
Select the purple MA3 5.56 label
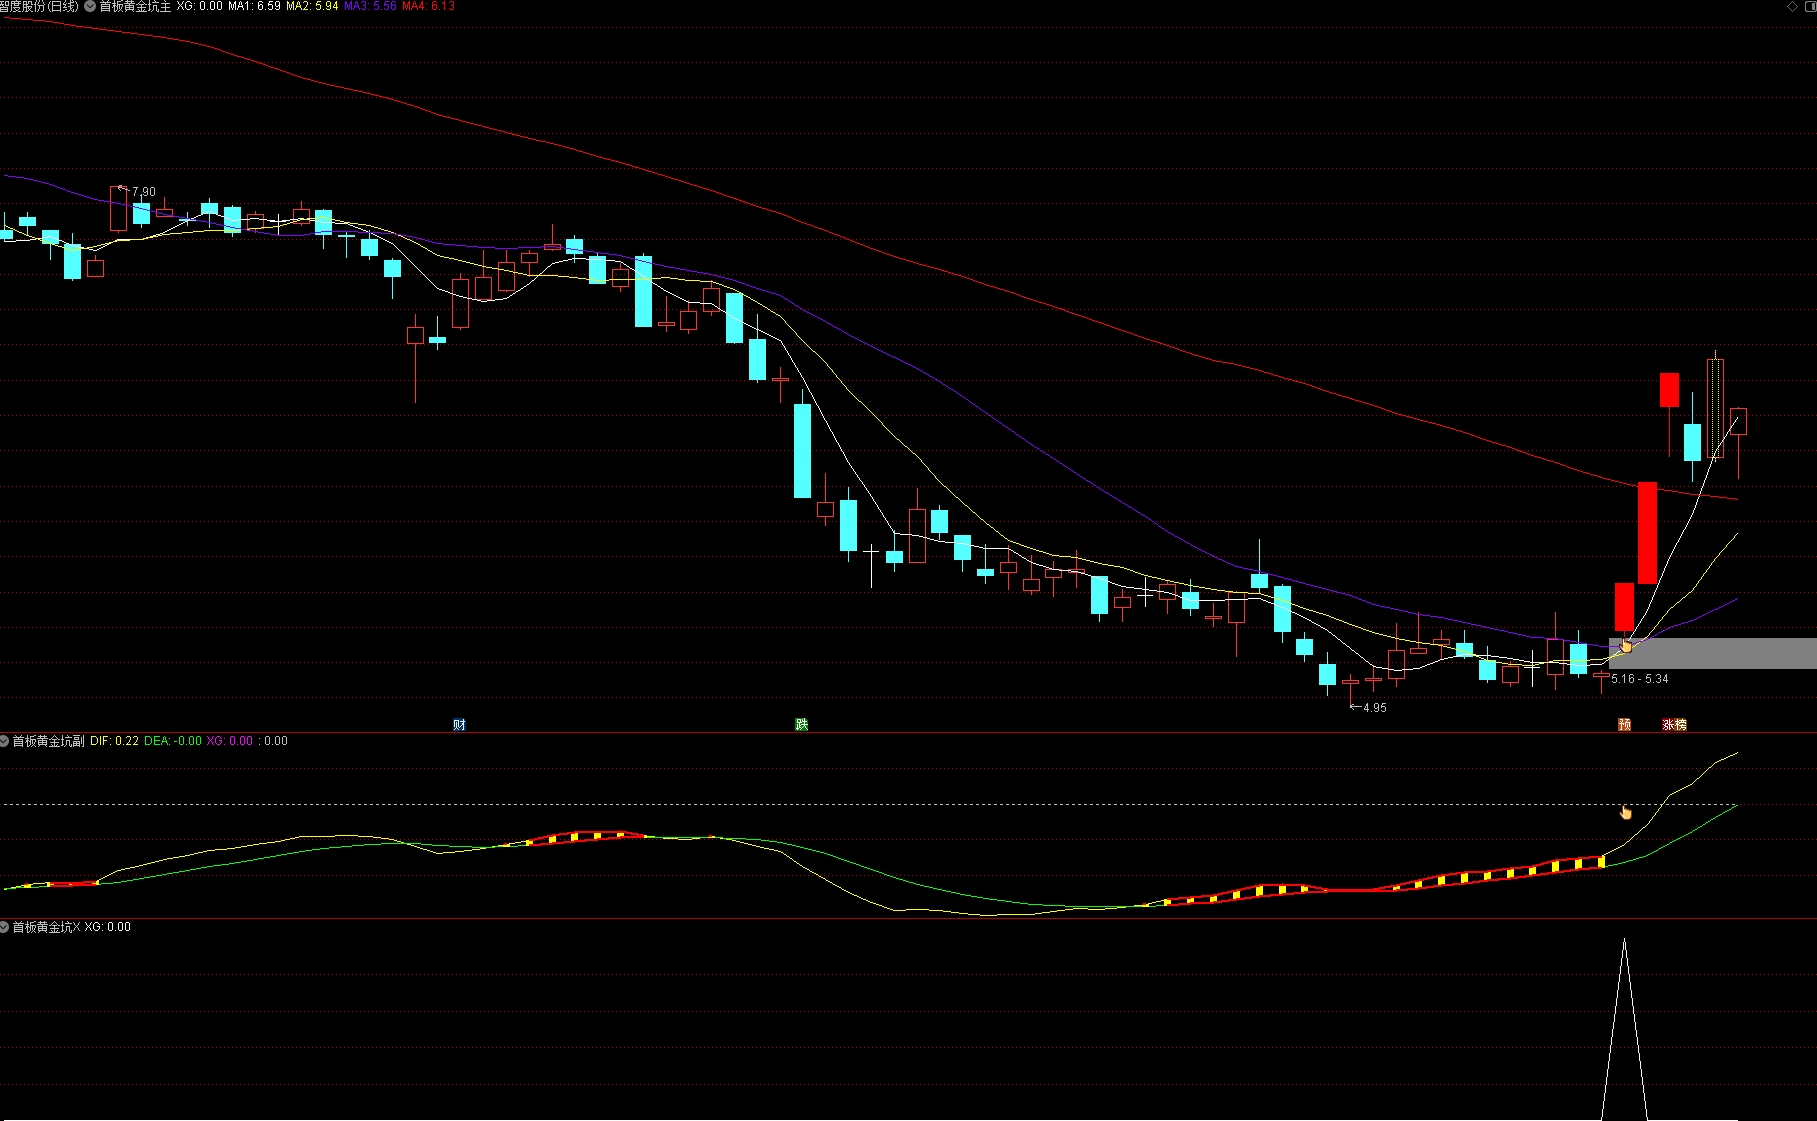point(370,6)
